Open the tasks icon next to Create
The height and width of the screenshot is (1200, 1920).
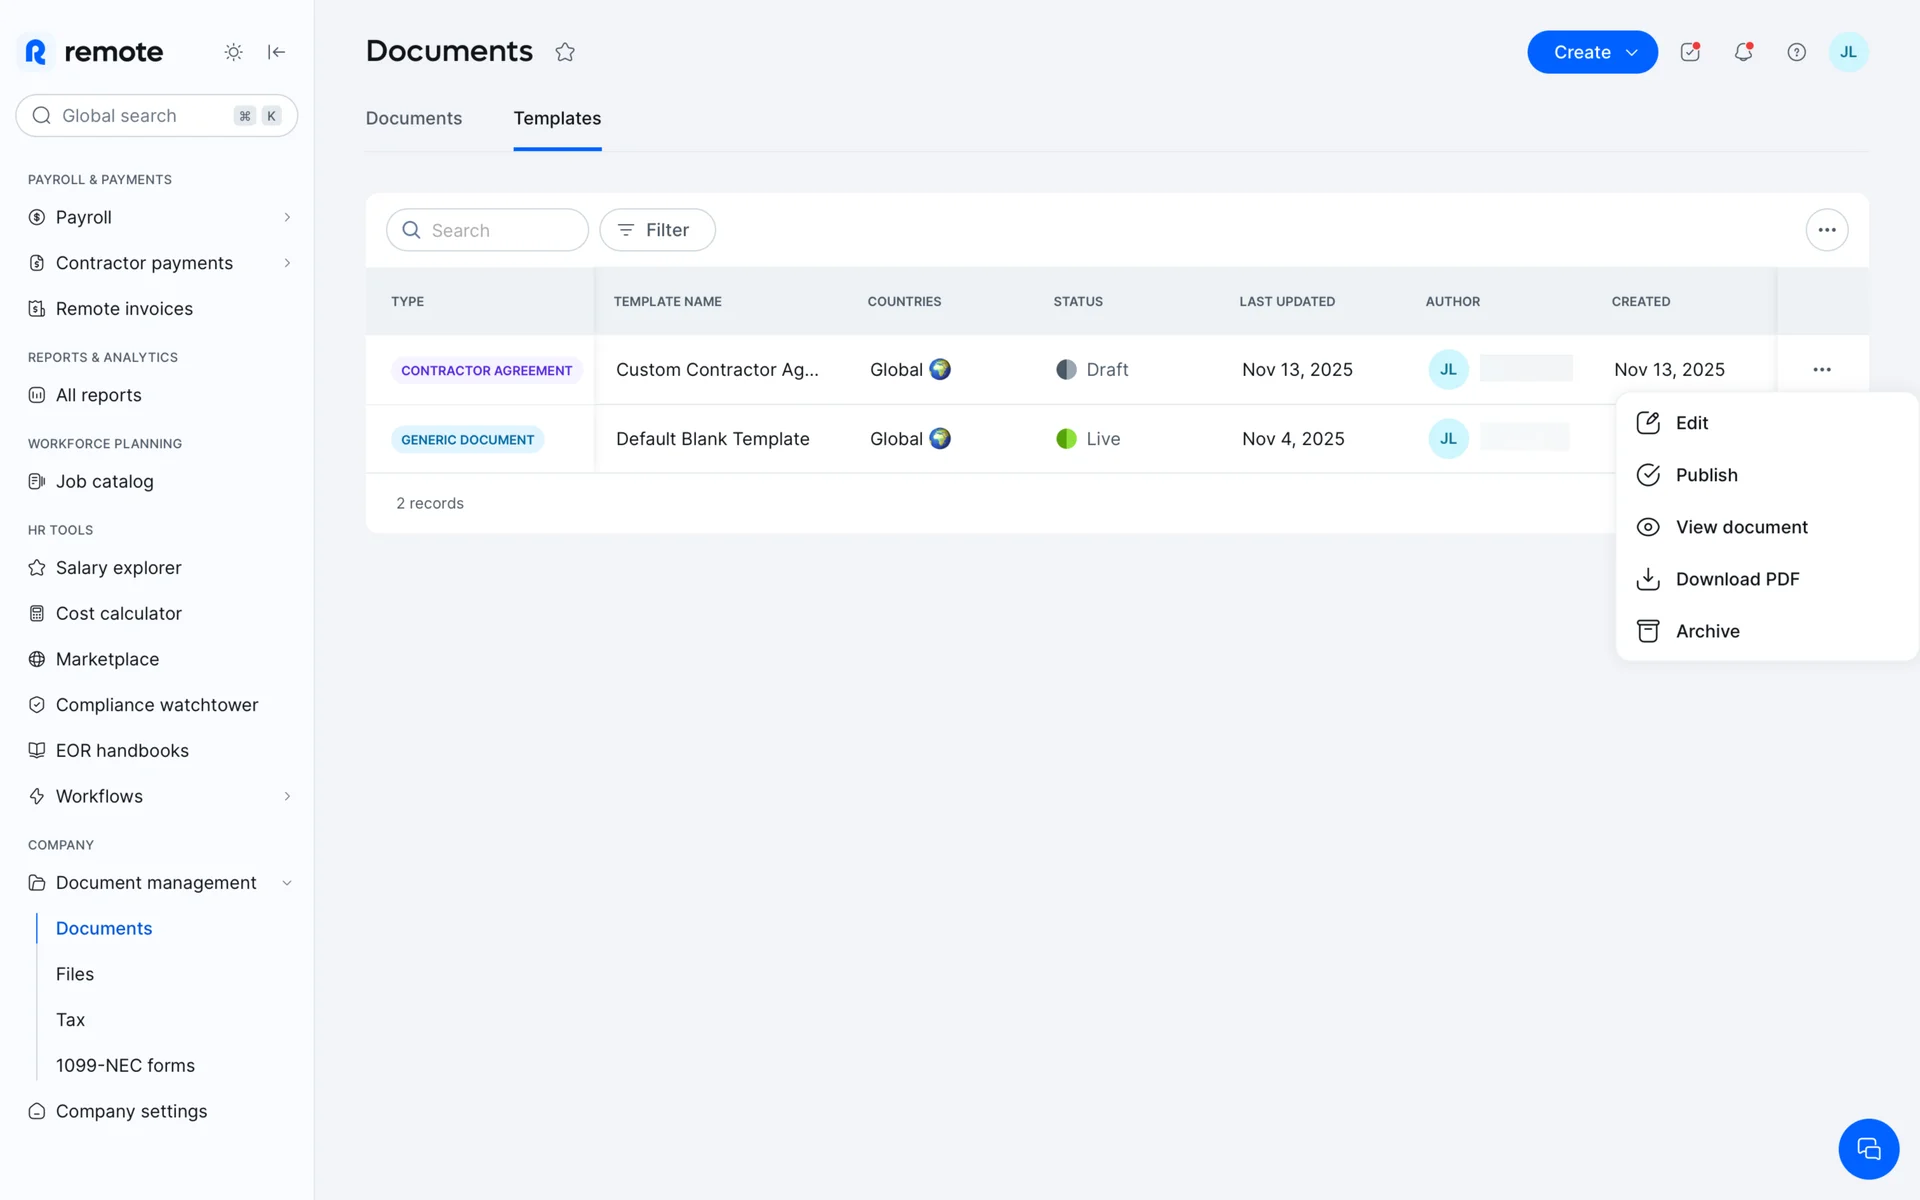coord(1690,52)
